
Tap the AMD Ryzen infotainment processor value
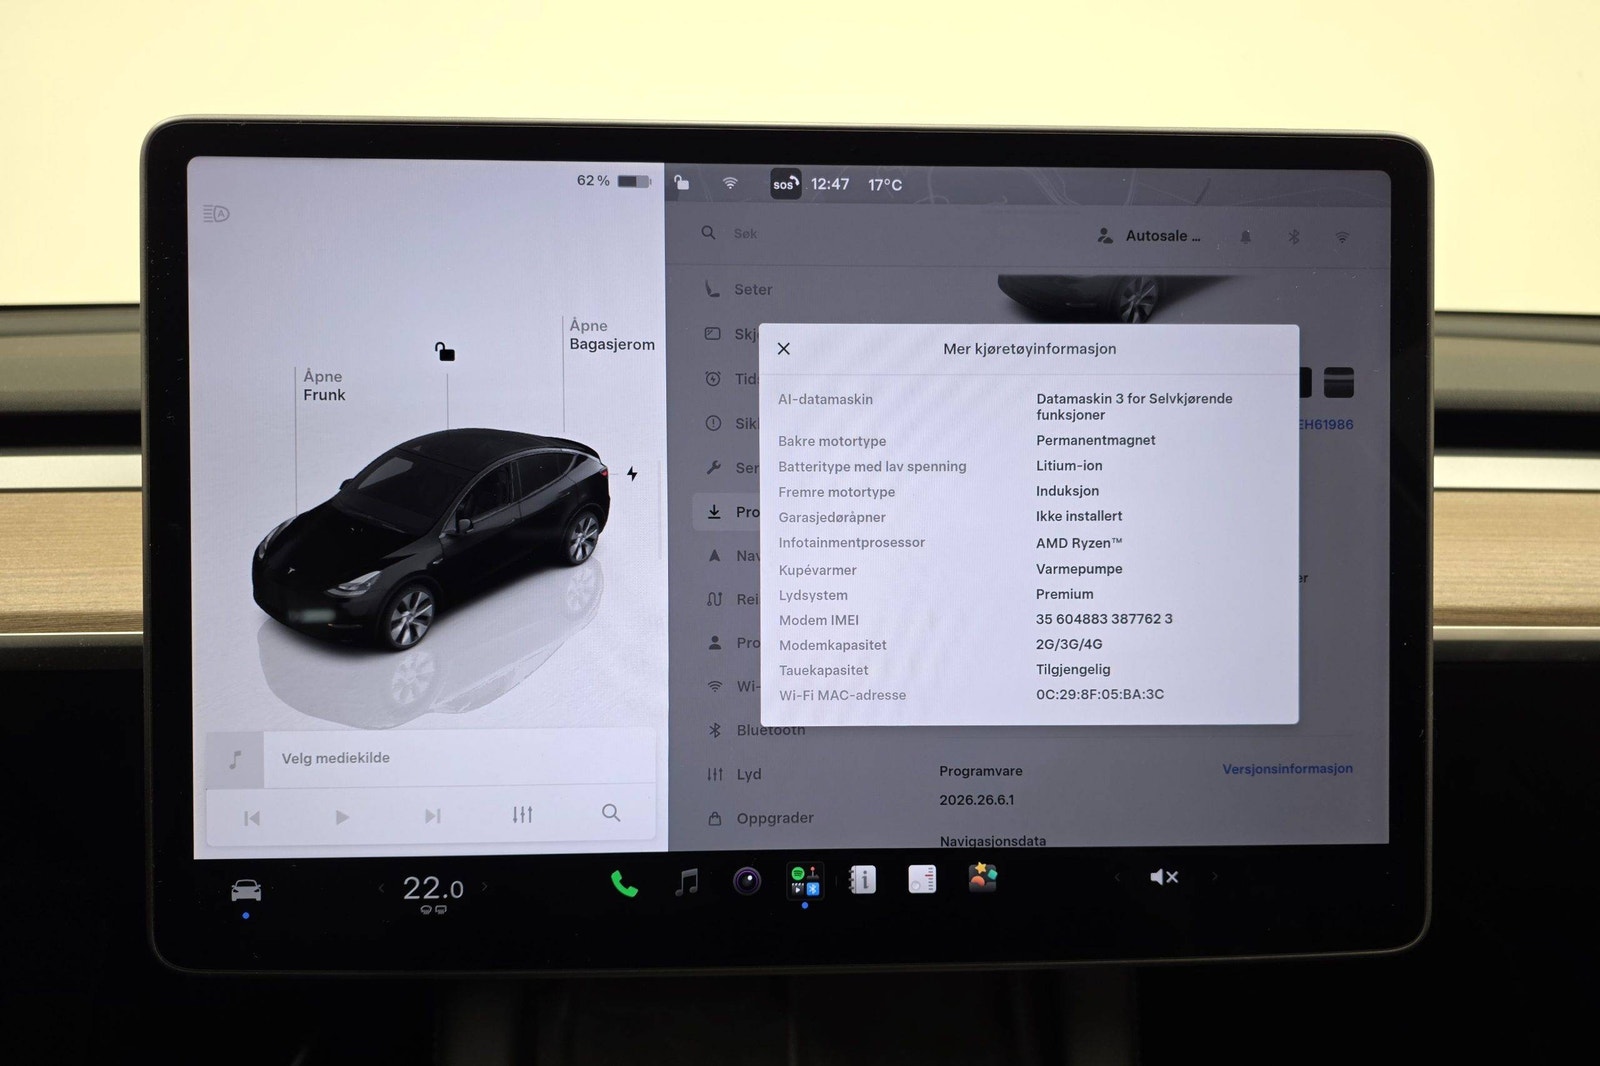click(1079, 543)
